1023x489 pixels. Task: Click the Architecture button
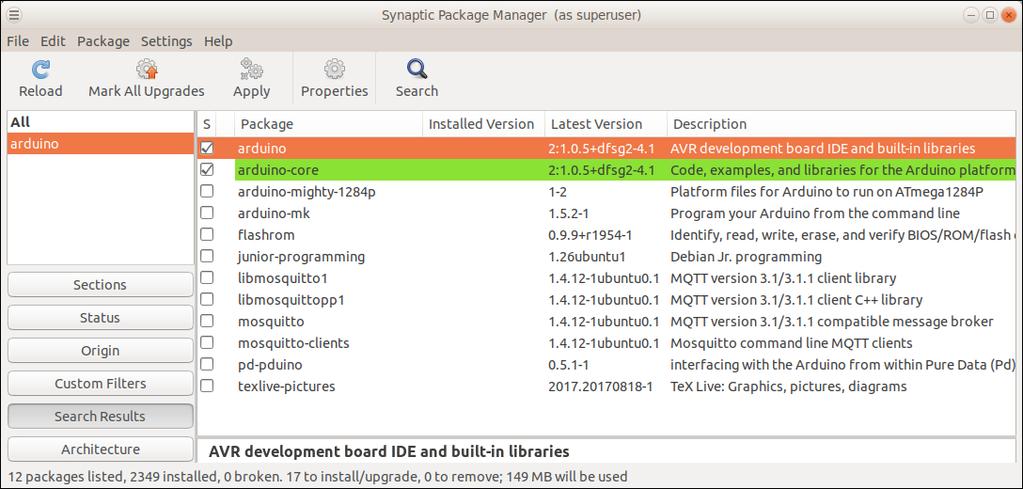pos(100,449)
